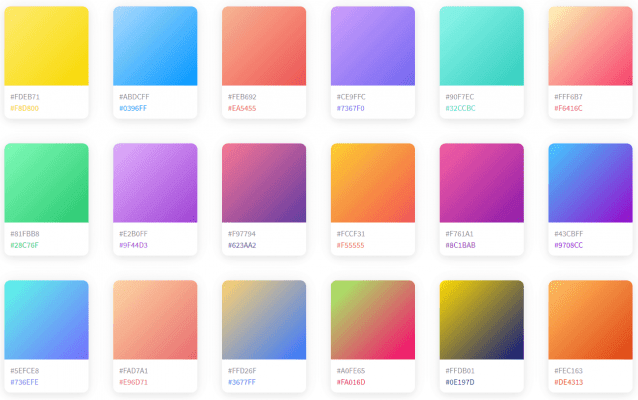The width and height of the screenshot is (638, 400).
Task: Click the #EA5455 color code
Action: pos(242,108)
